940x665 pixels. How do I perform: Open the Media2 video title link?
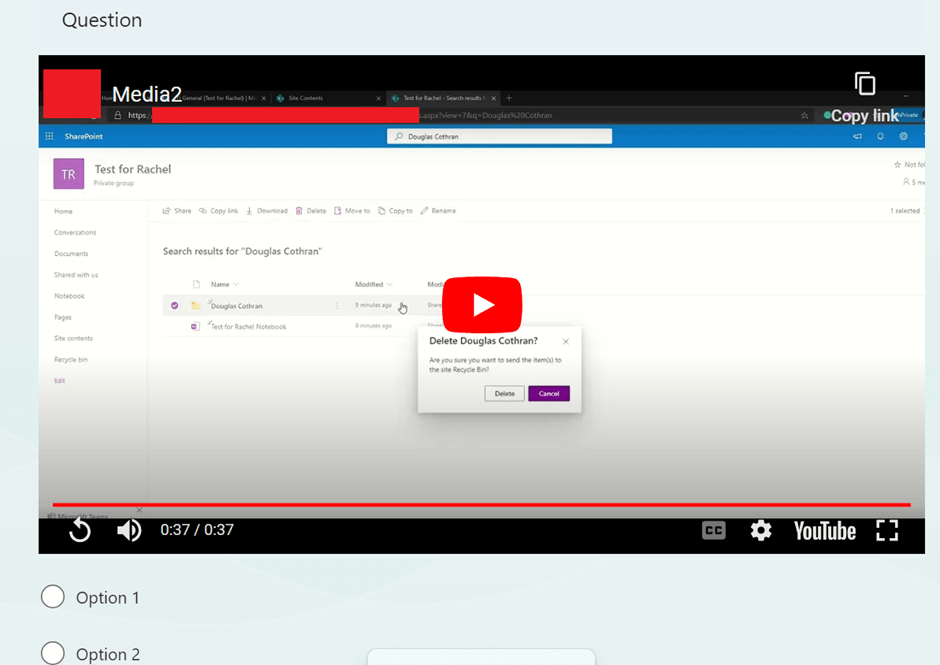pos(147,94)
